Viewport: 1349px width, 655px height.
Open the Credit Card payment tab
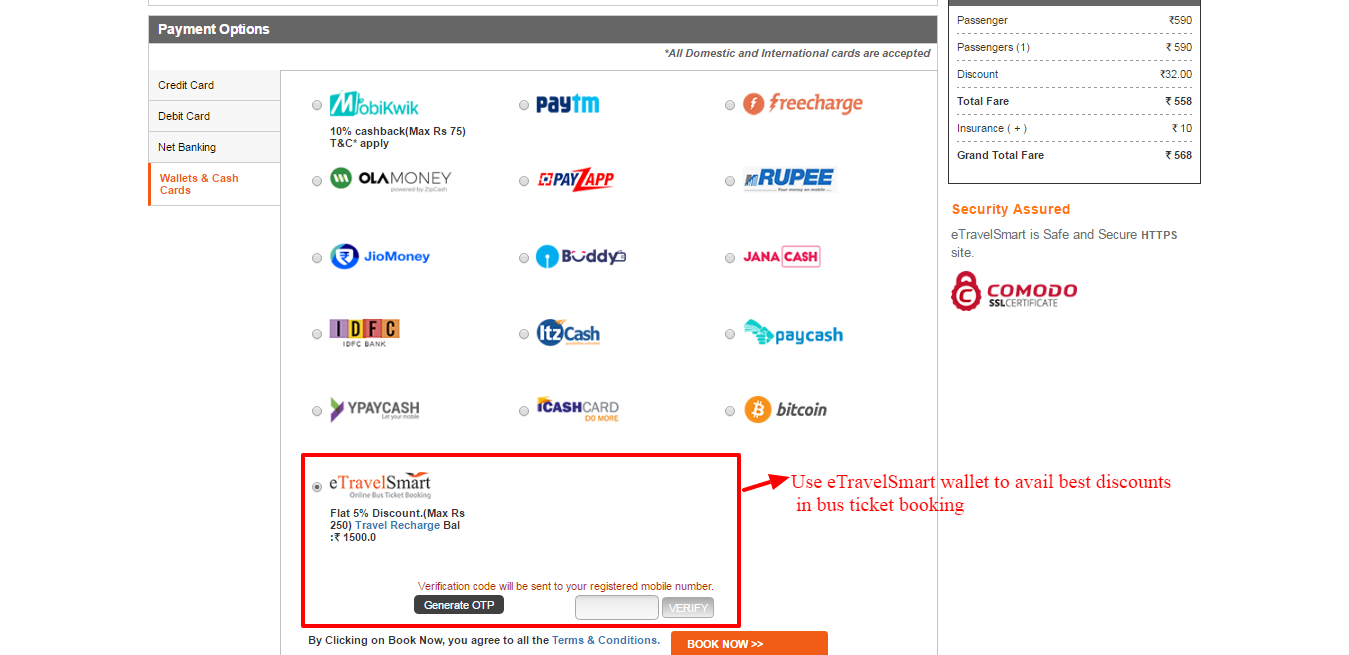click(x=214, y=85)
